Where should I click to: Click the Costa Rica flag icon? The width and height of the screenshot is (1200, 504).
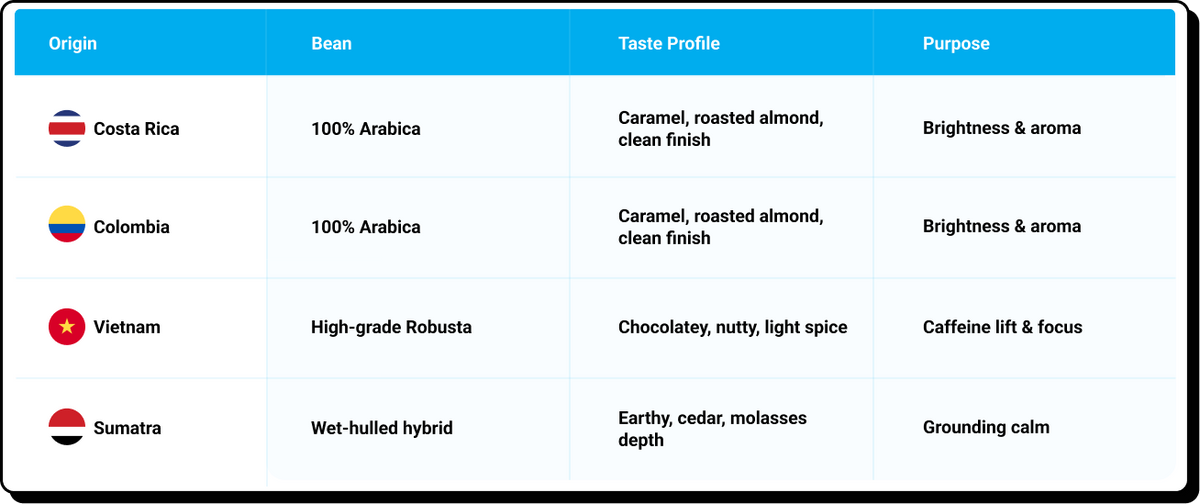67,129
